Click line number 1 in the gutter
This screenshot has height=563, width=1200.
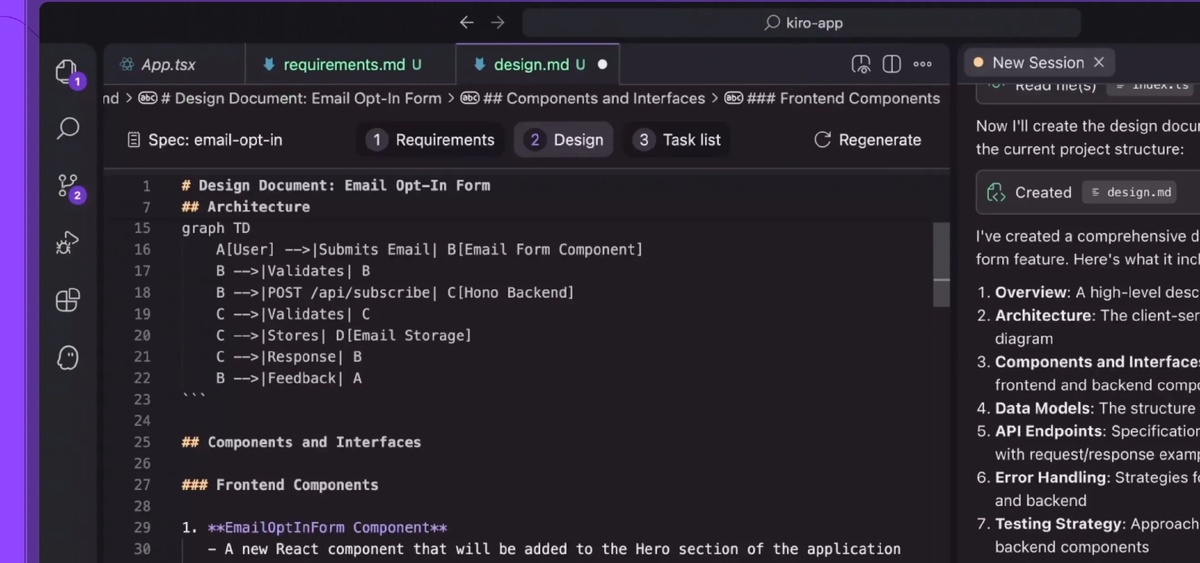pyautogui.click(x=146, y=185)
